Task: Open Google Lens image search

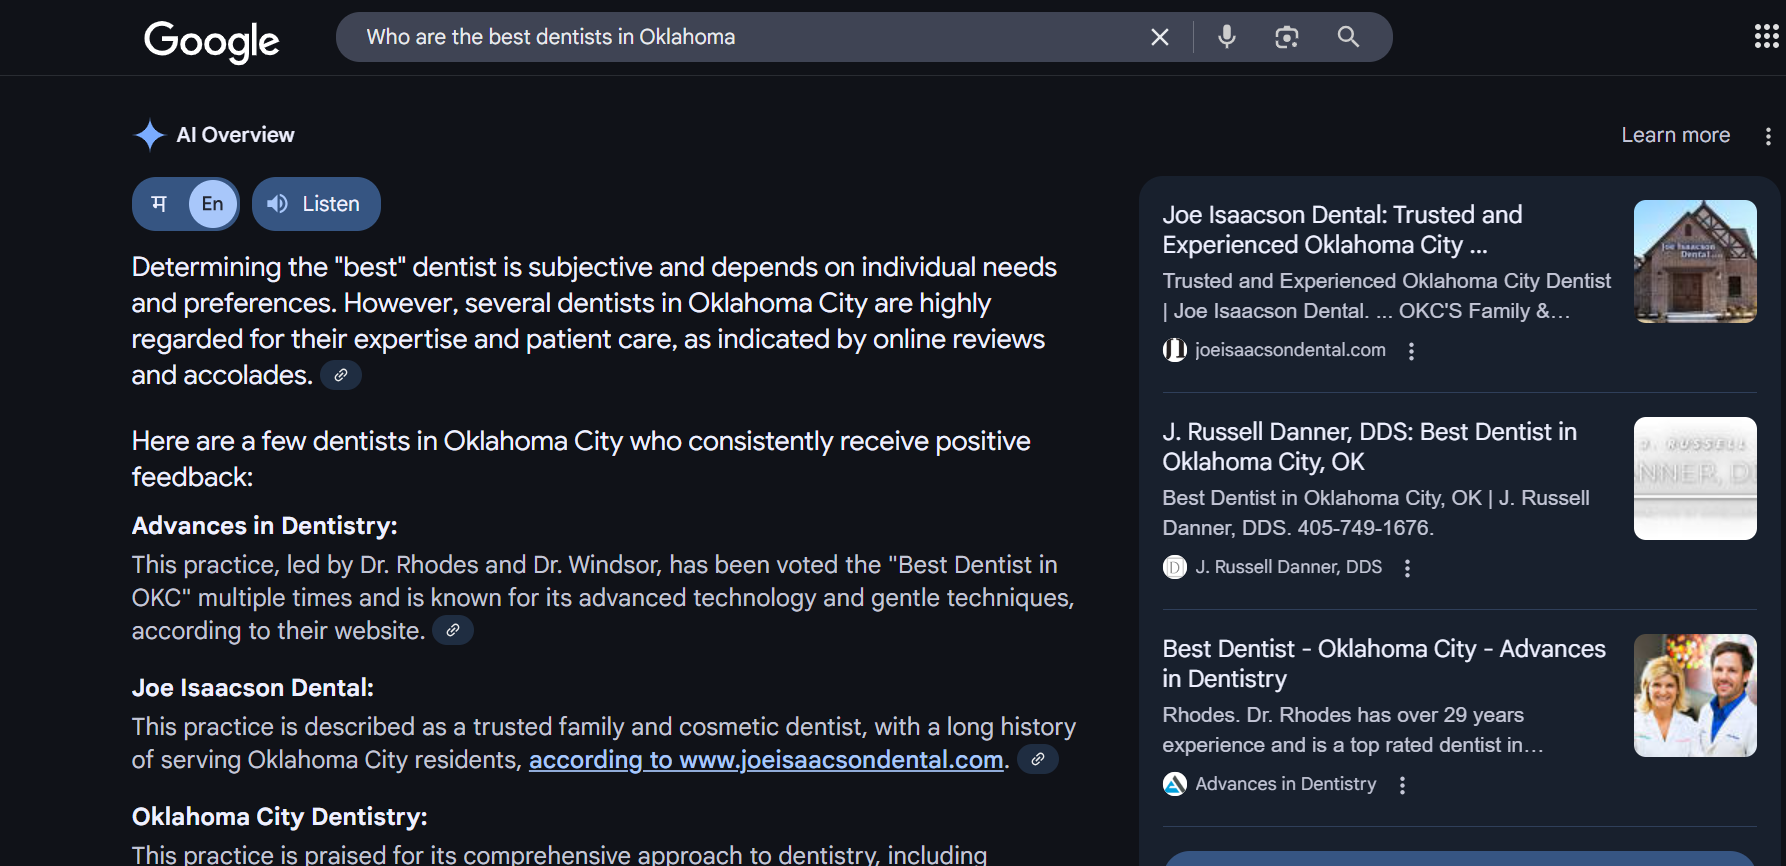Action: pos(1287,37)
